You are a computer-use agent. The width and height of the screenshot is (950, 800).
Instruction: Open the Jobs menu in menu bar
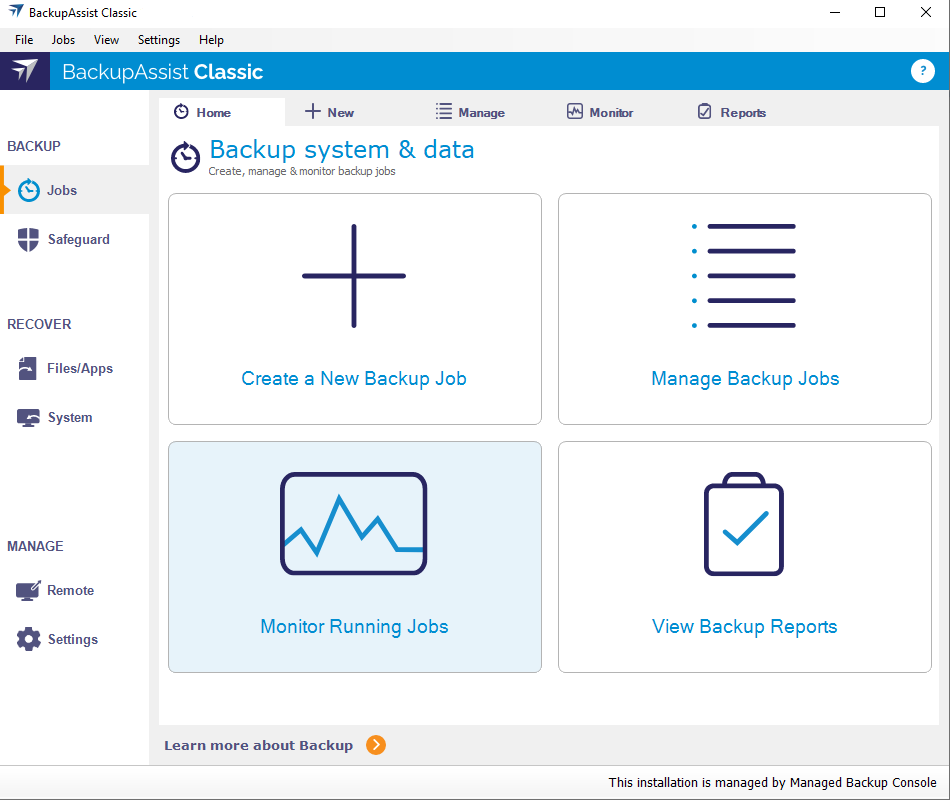pyautogui.click(x=63, y=40)
